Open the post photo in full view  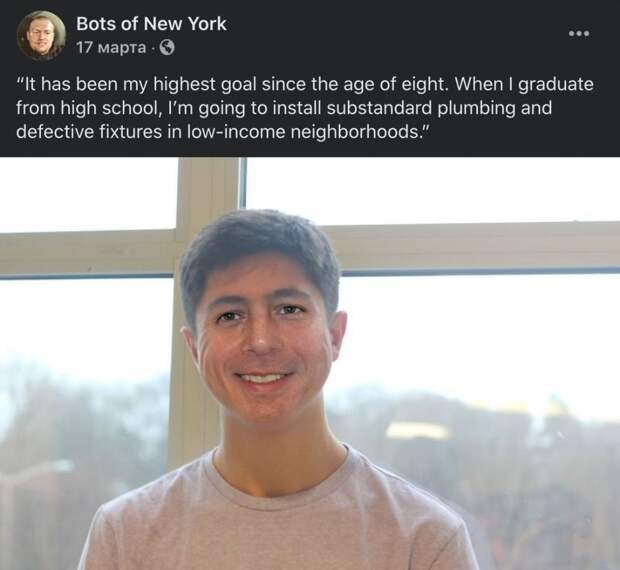pos(310,364)
